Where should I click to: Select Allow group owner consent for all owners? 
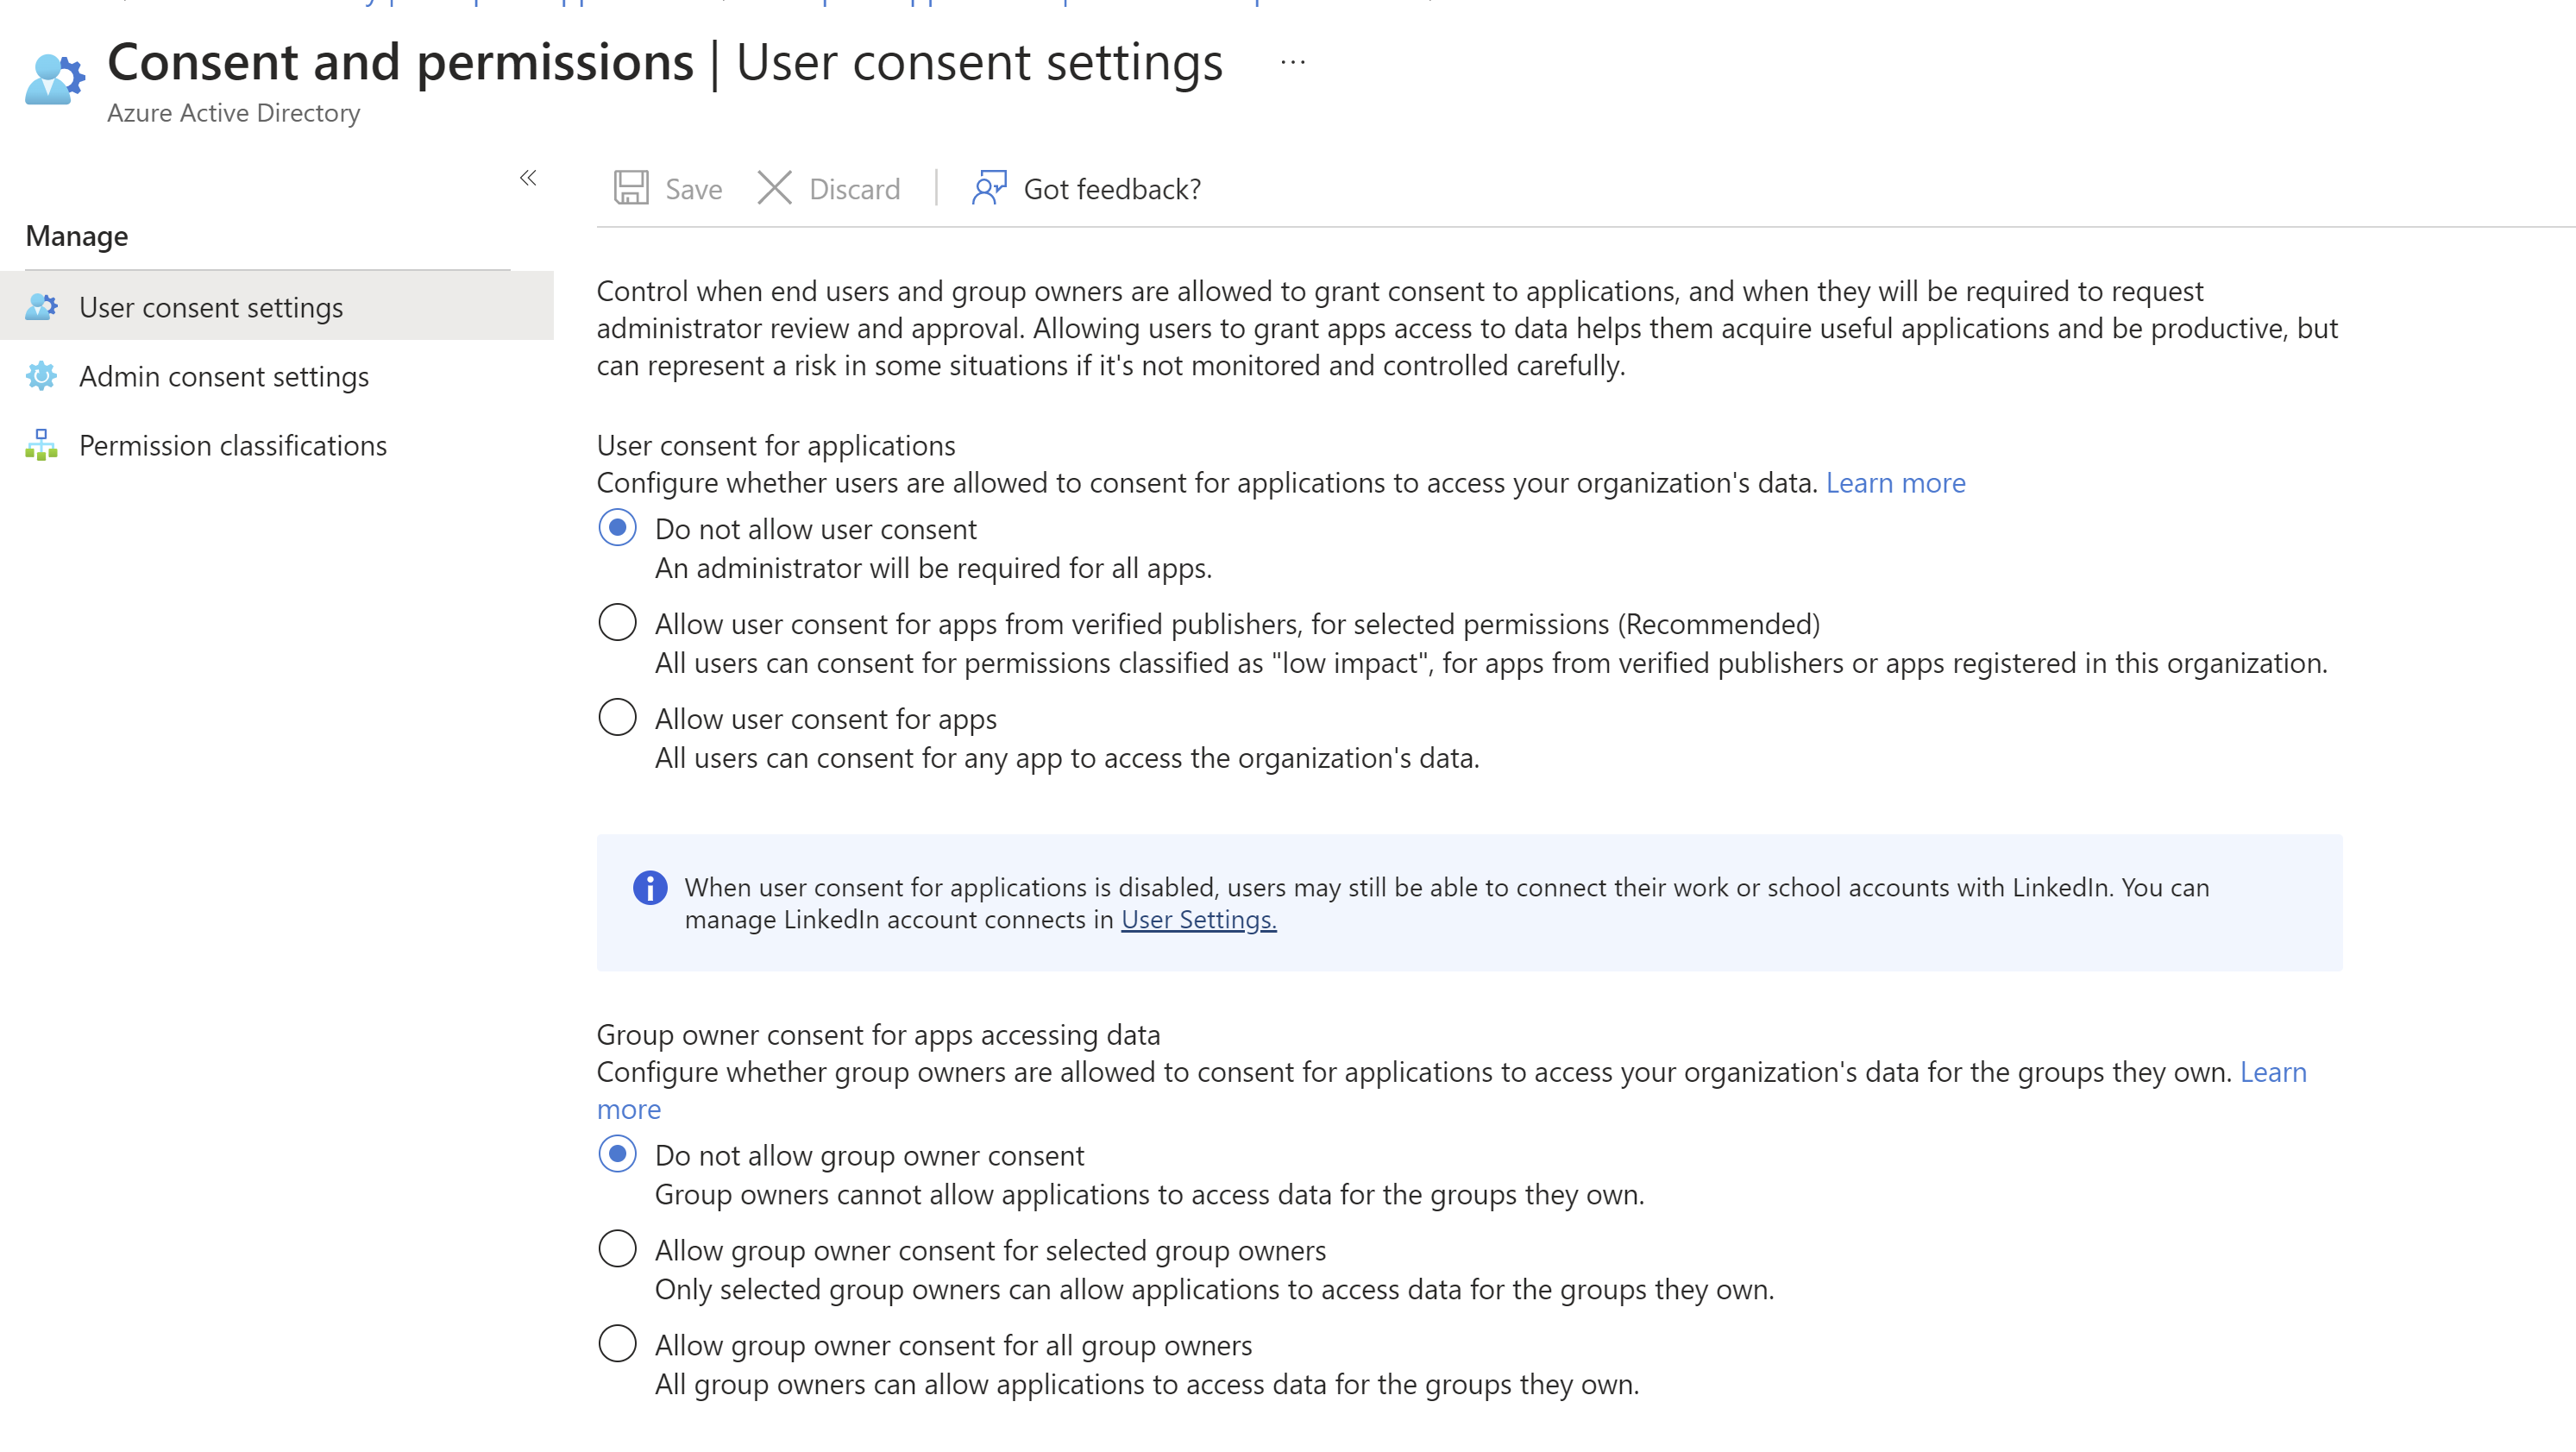tap(617, 1345)
